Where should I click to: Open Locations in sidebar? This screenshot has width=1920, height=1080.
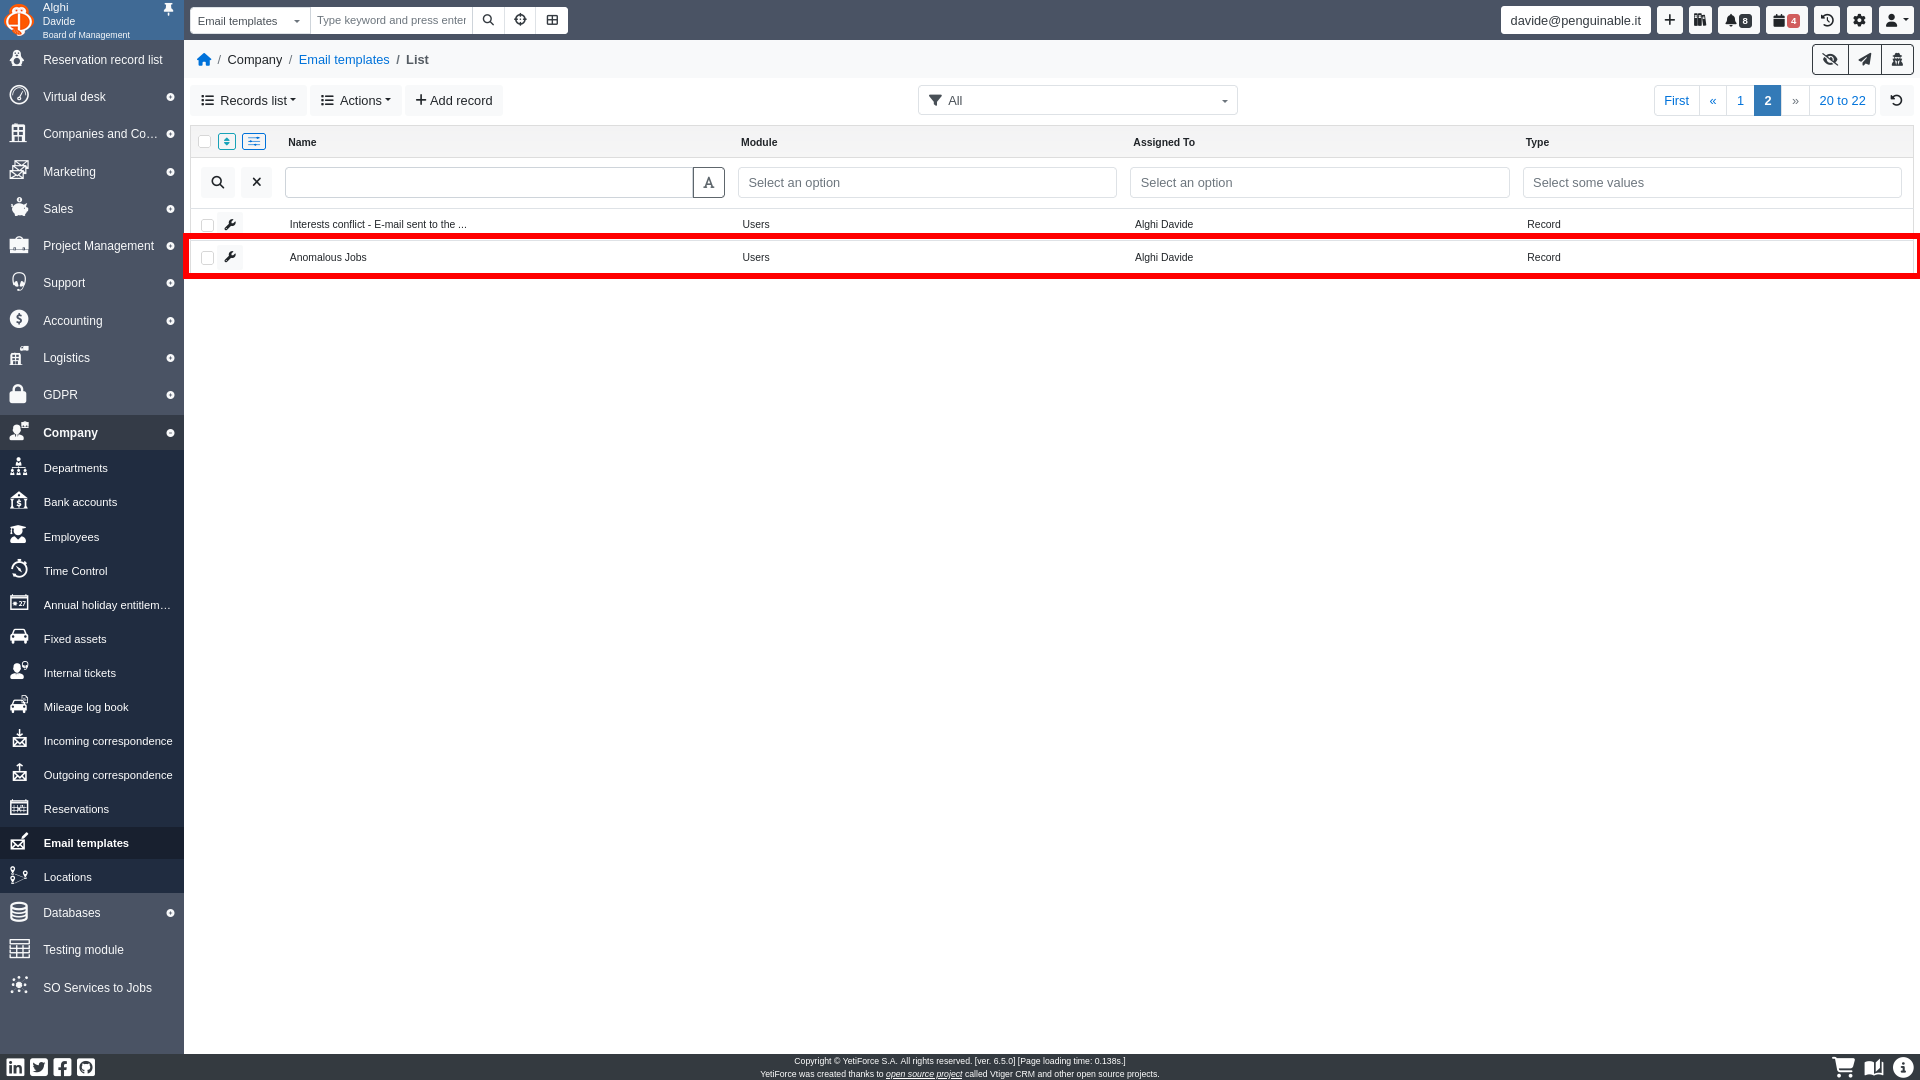92,877
